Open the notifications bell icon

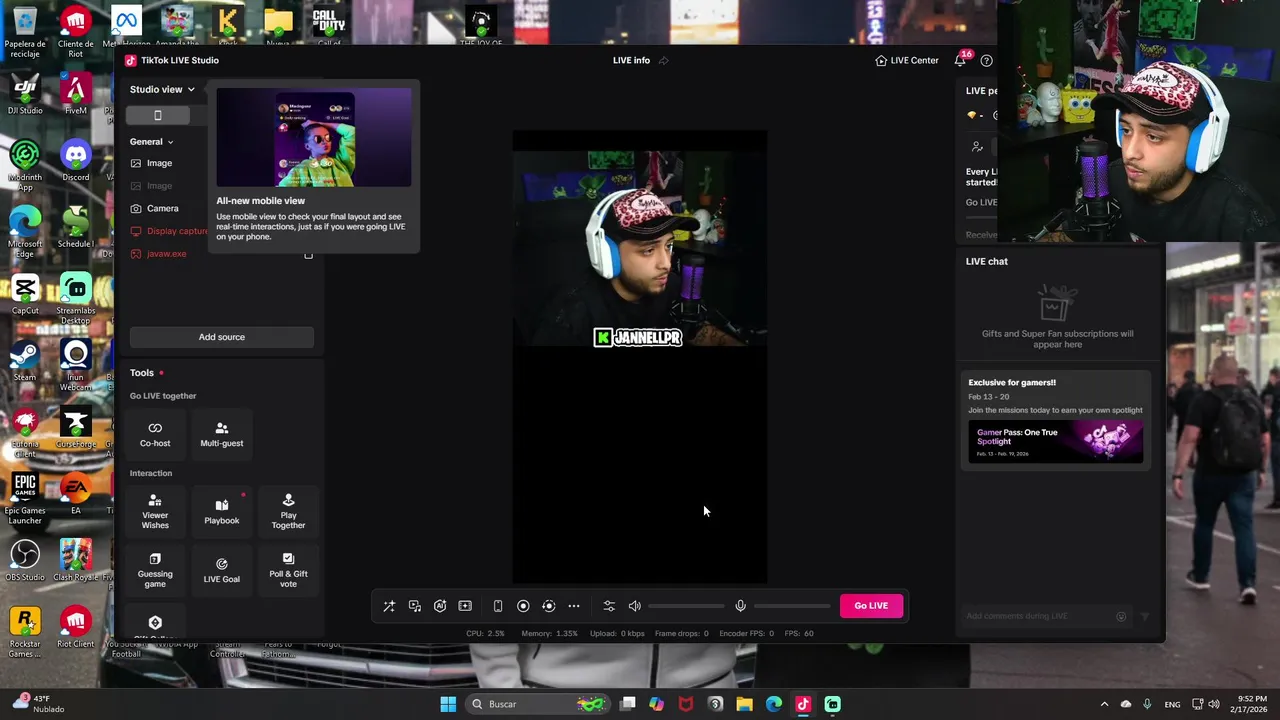(x=960, y=60)
